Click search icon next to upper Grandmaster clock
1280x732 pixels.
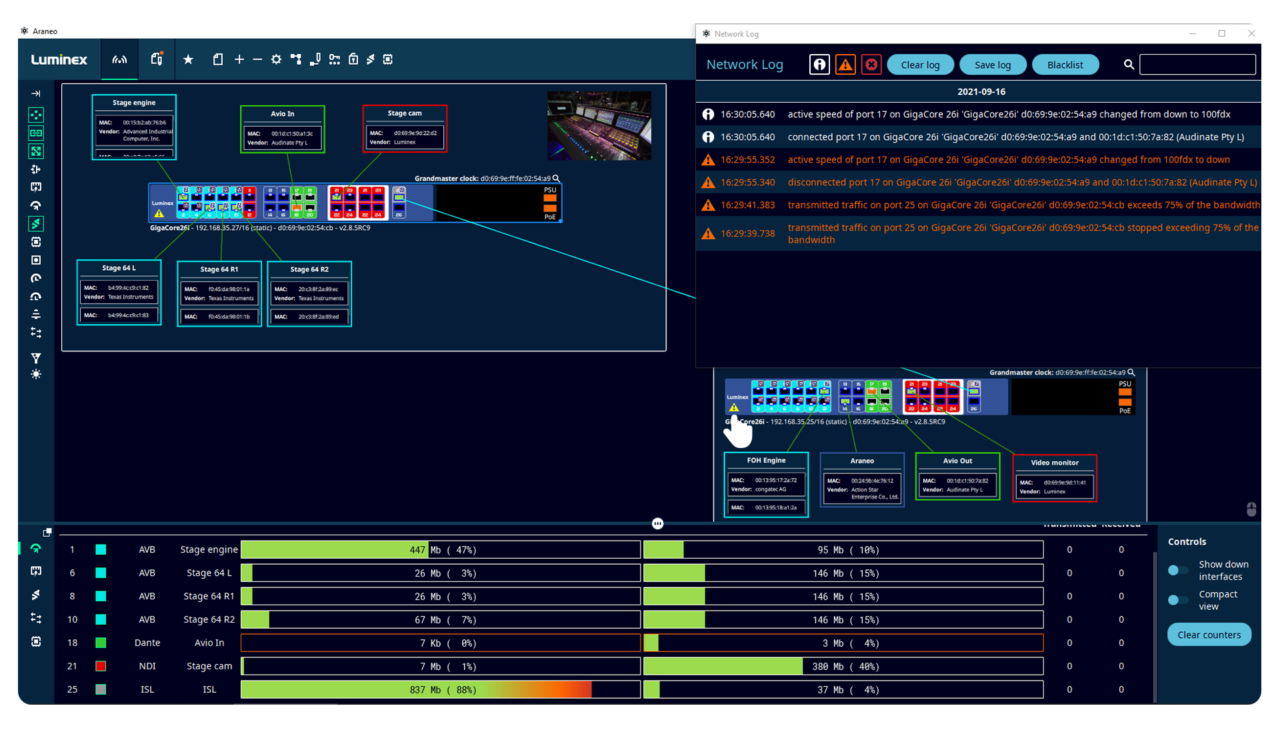point(557,179)
